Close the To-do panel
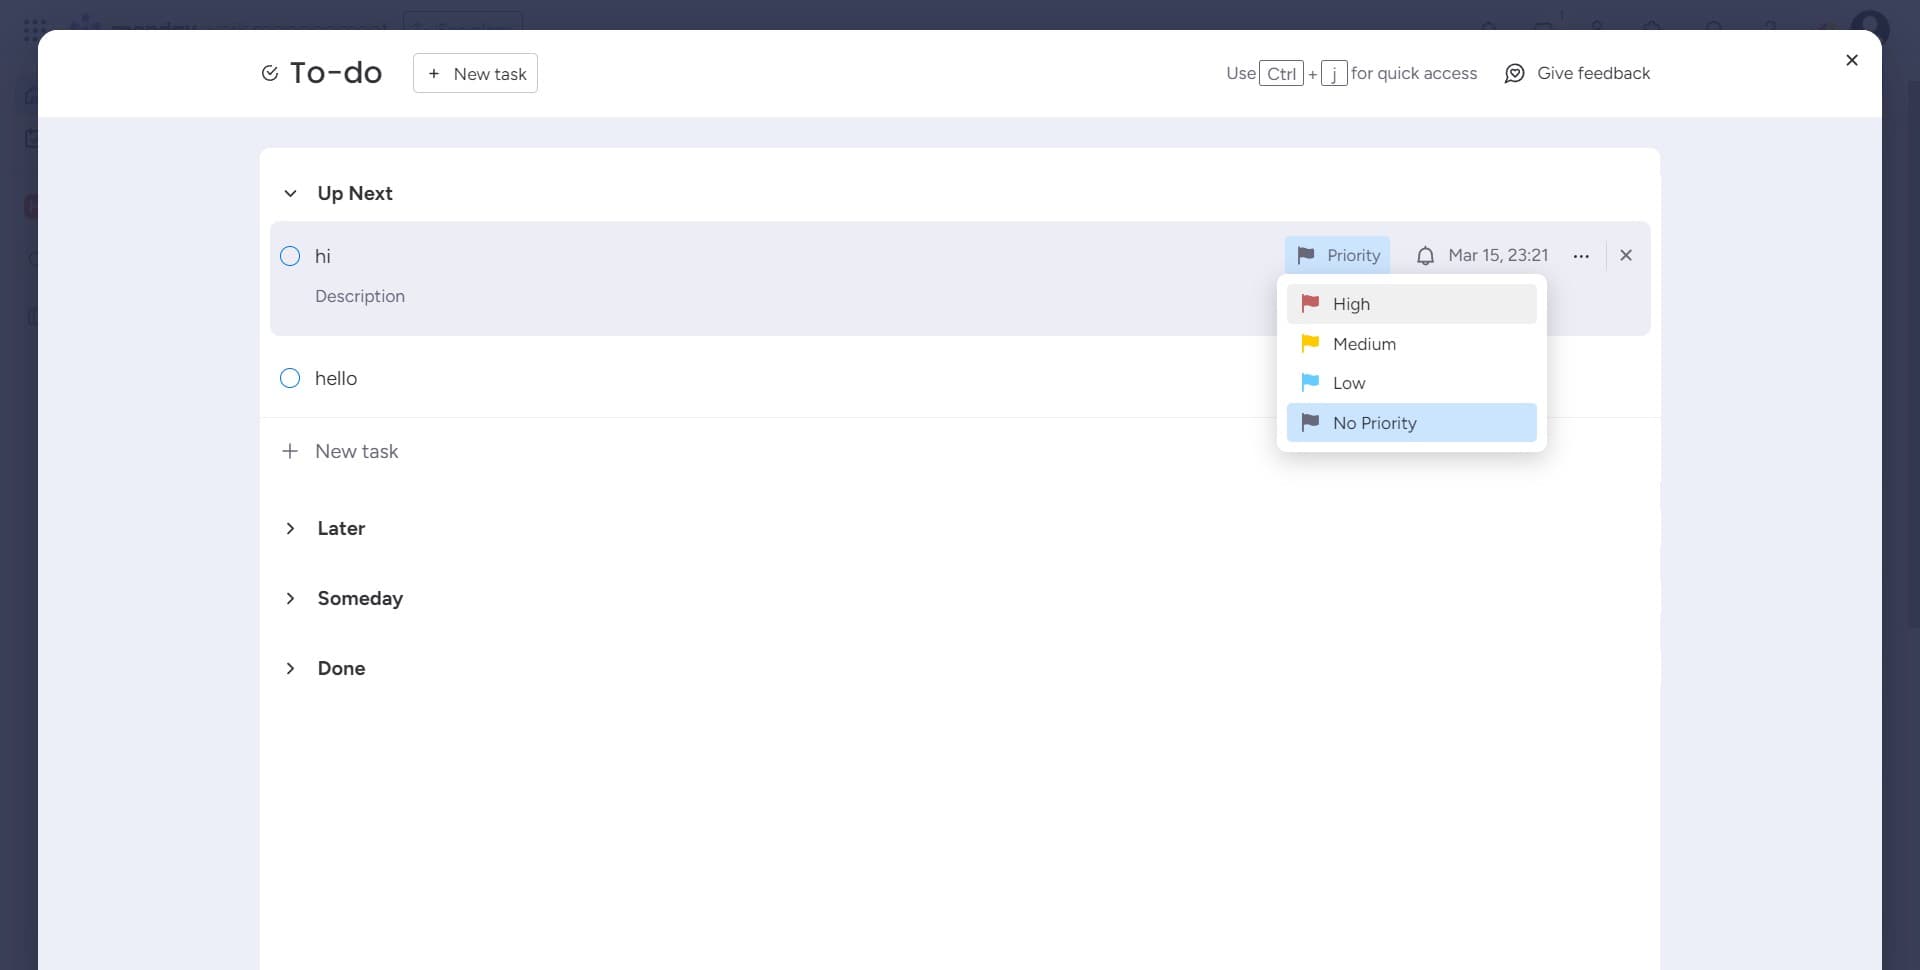Viewport: 1920px width, 970px height. click(1851, 60)
